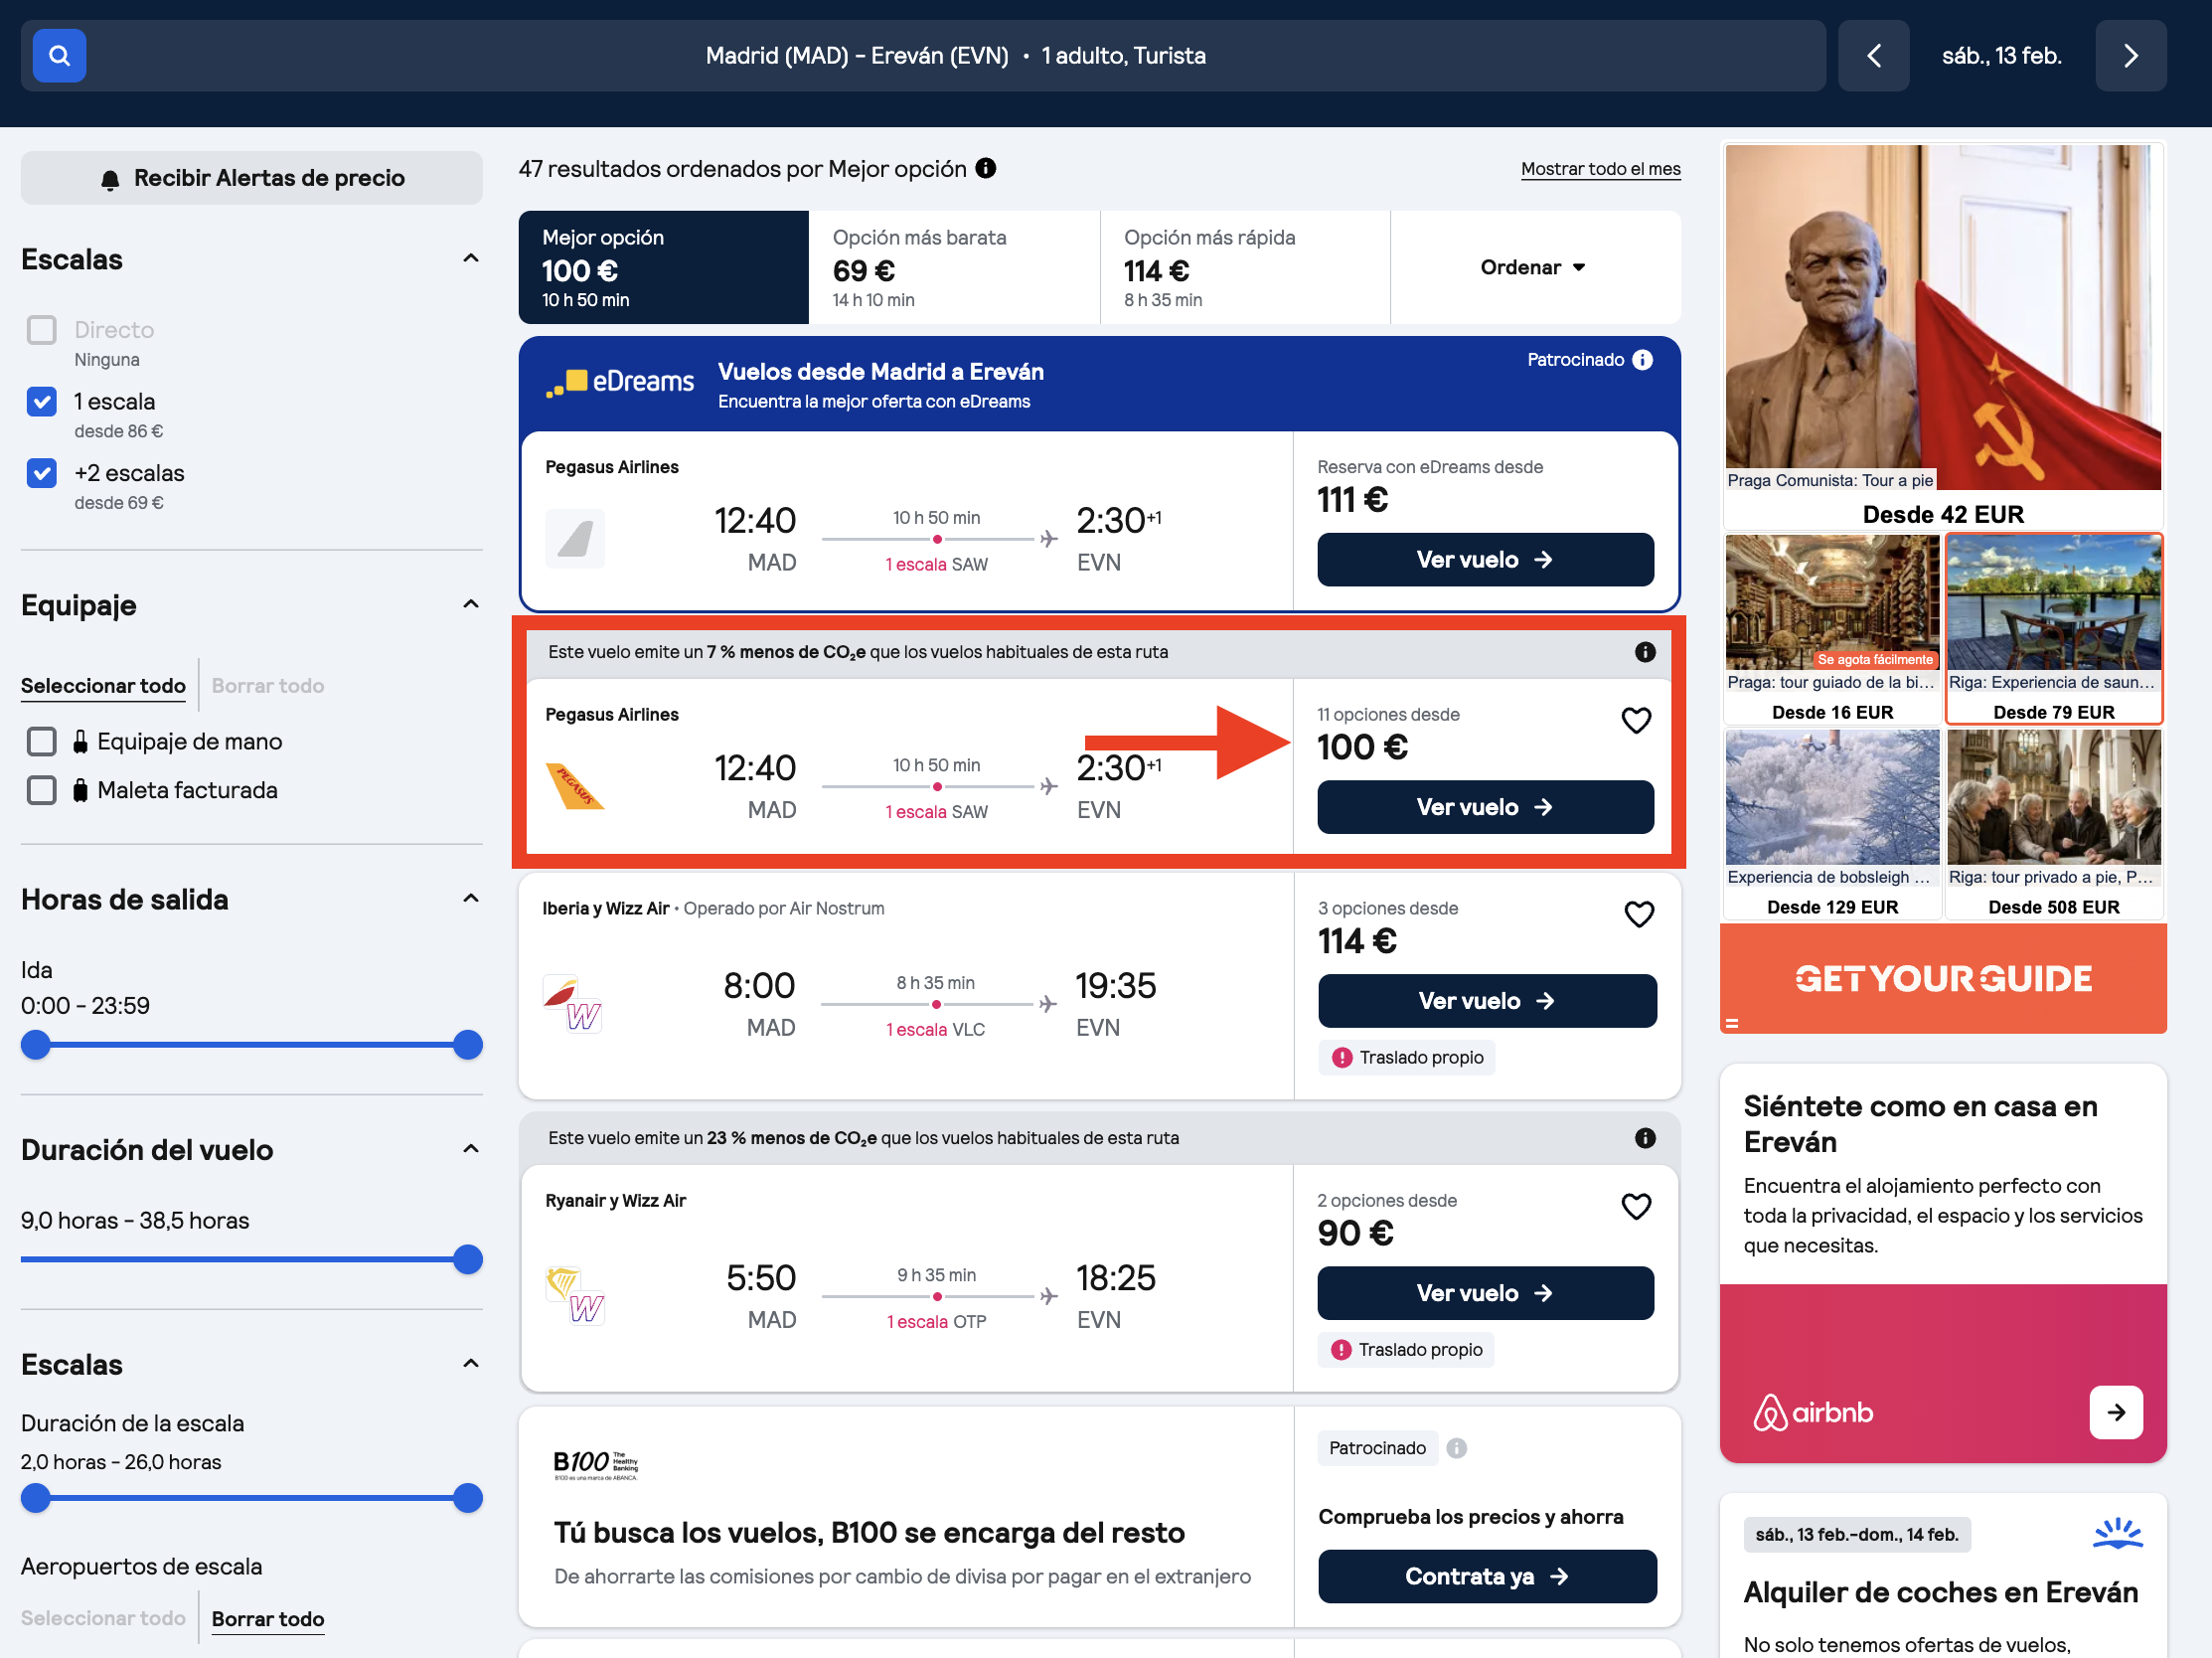Open the Mostrar todo el mes link
The height and width of the screenshot is (1658, 2212).
[1600, 169]
